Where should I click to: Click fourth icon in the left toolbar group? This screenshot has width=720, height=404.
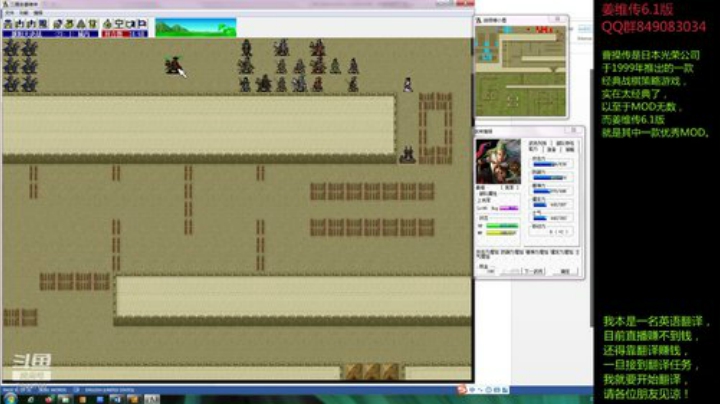coord(43,24)
